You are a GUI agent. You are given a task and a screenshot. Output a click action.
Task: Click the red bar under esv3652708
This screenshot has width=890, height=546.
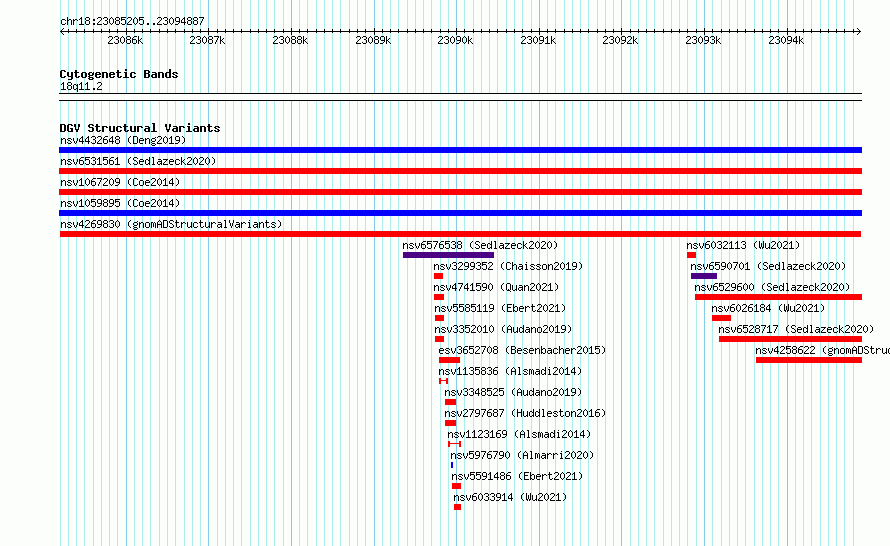[x=449, y=360]
